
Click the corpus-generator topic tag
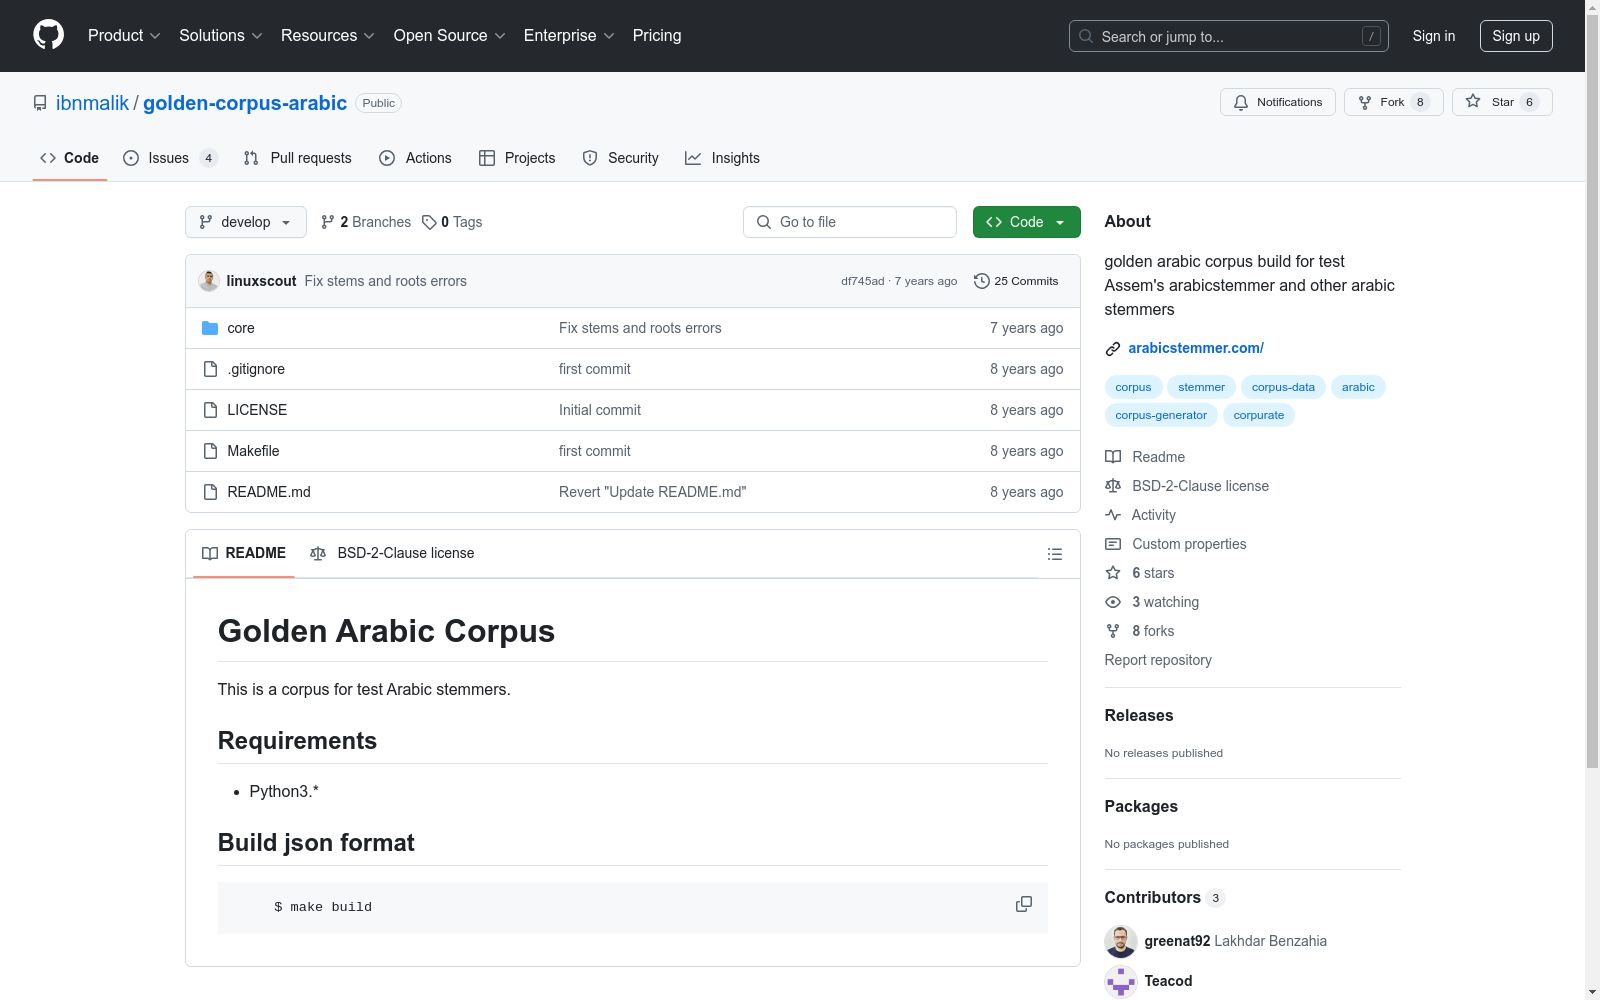click(x=1161, y=415)
